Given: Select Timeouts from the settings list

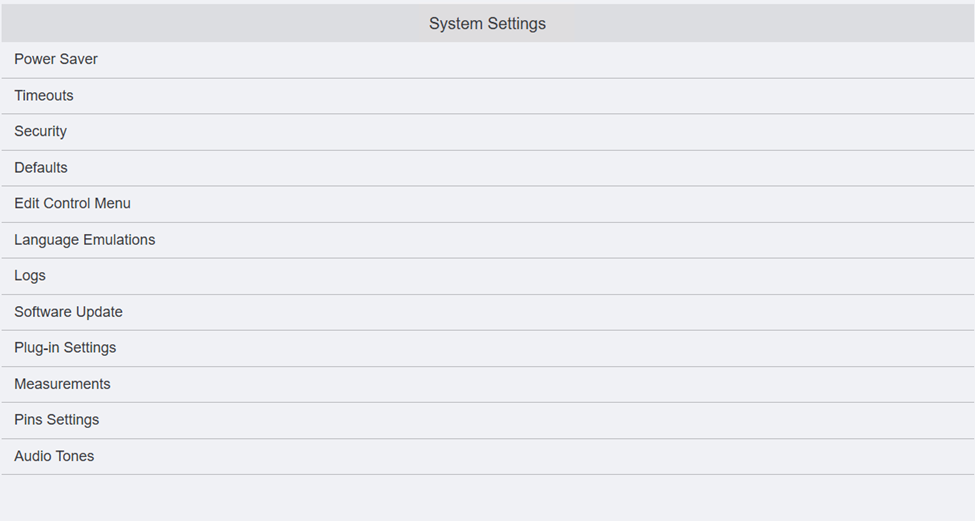Looking at the screenshot, I should pos(44,95).
